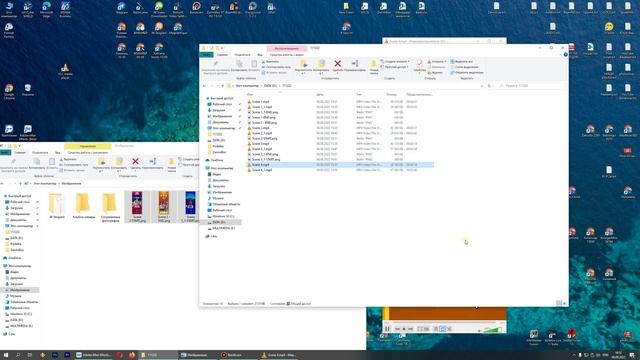Viewport: 640px width, 360px height.
Task: Open 'Windows 10 (C:)' in front Explorer navigation pane
Action: click(x=223, y=216)
